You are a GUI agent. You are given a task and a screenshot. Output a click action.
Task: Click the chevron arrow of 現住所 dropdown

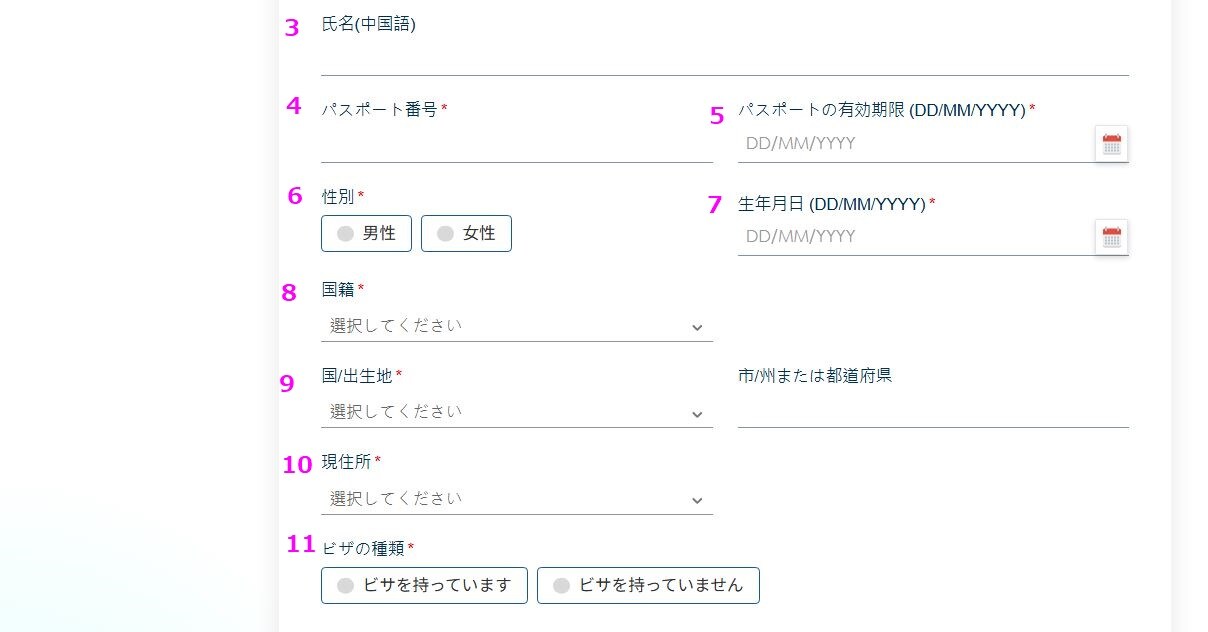(x=697, y=501)
